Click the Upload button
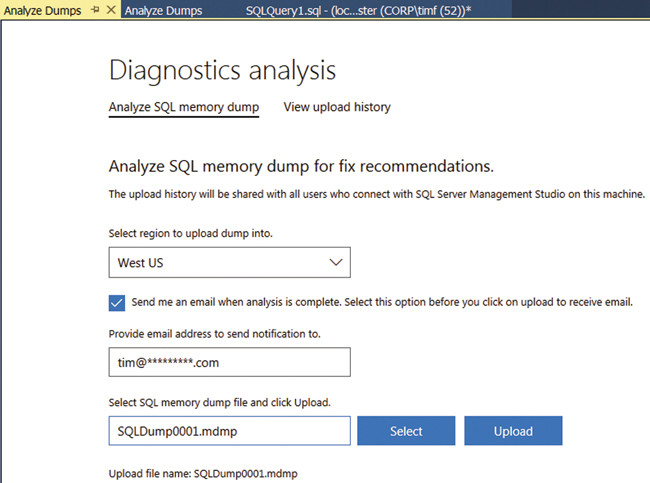Viewport: 650px width, 483px height. click(x=513, y=431)
